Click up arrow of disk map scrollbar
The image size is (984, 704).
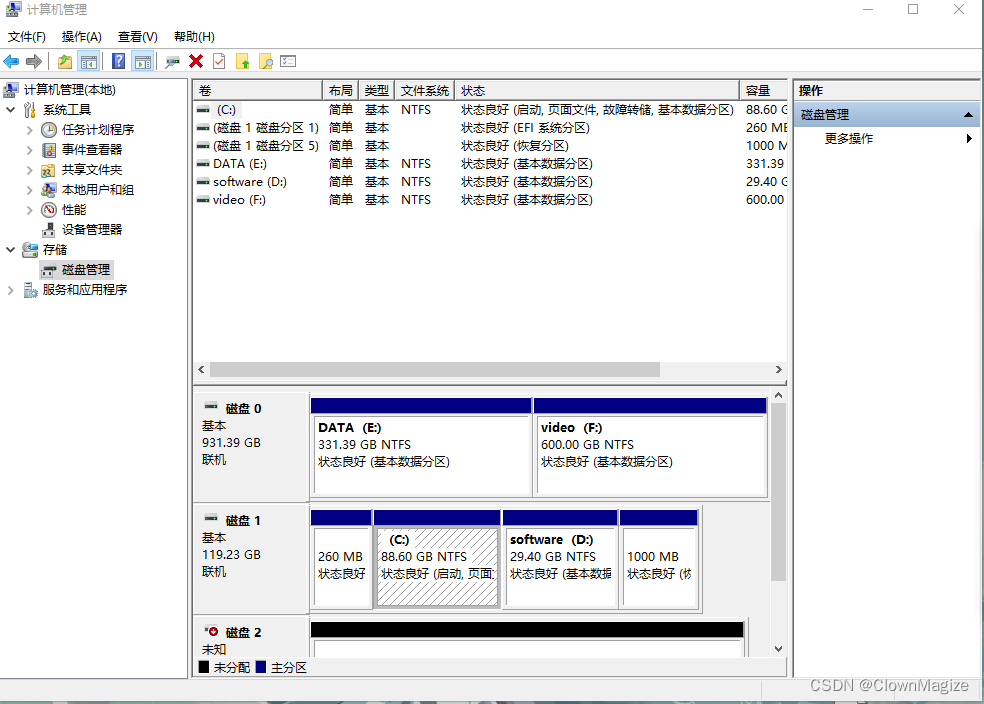[x=778, y=395]
